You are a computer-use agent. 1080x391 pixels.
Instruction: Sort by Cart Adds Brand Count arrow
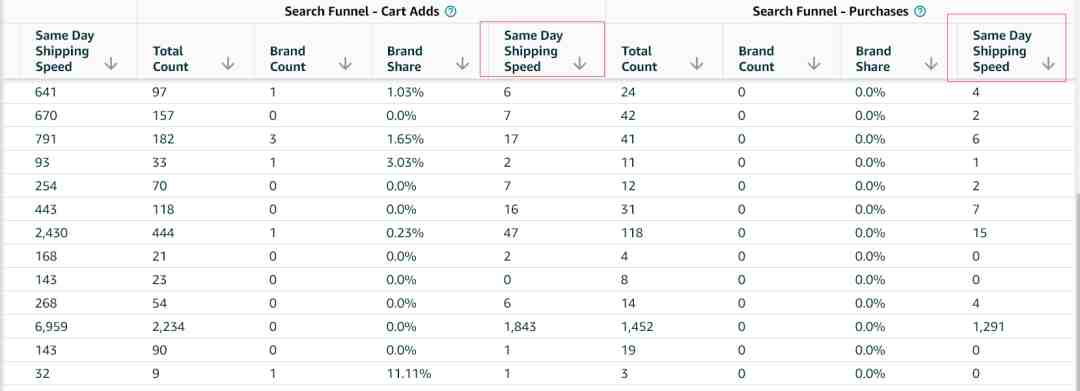(x=345, y=64)
